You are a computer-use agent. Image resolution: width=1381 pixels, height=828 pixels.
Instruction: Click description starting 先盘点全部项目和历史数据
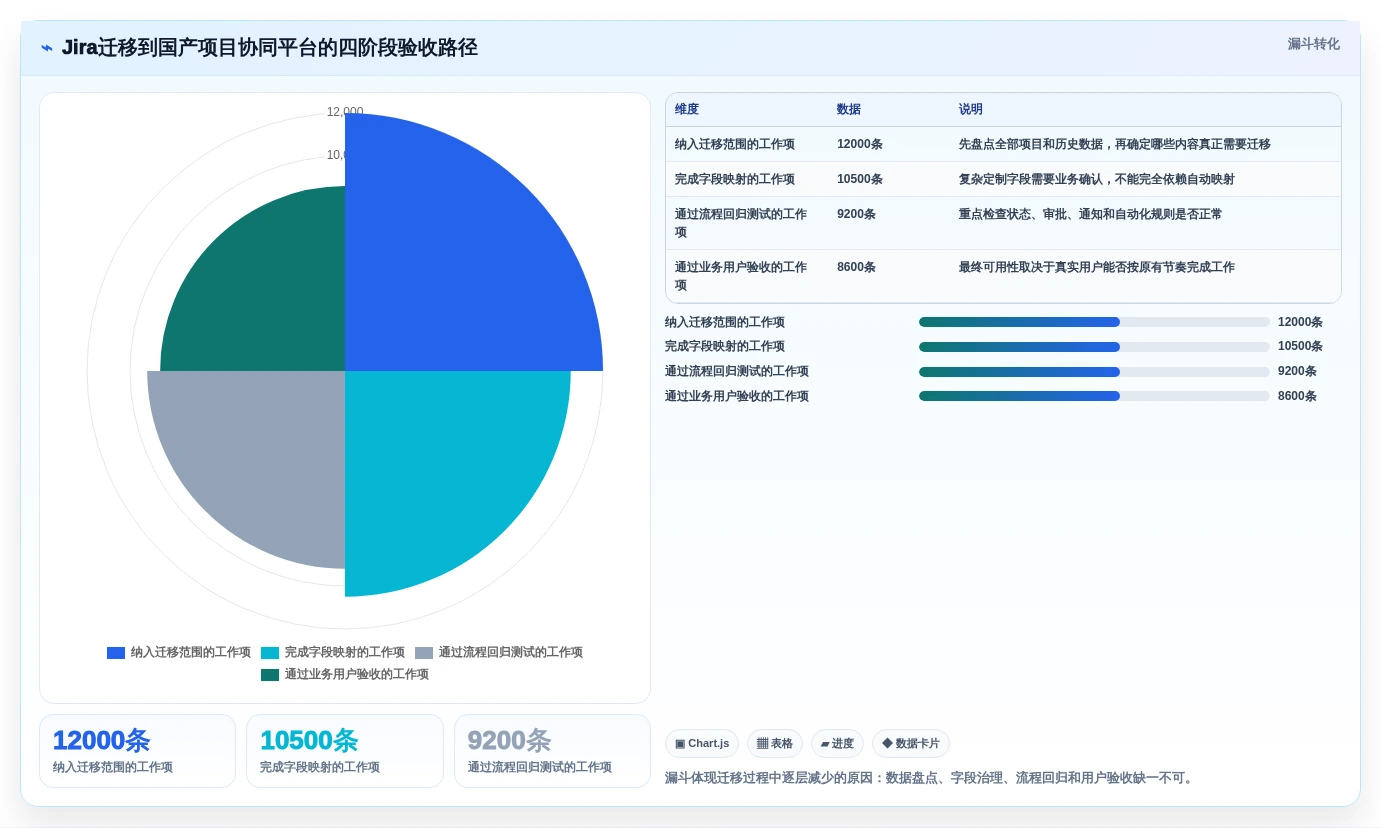tap(1115, 144)
